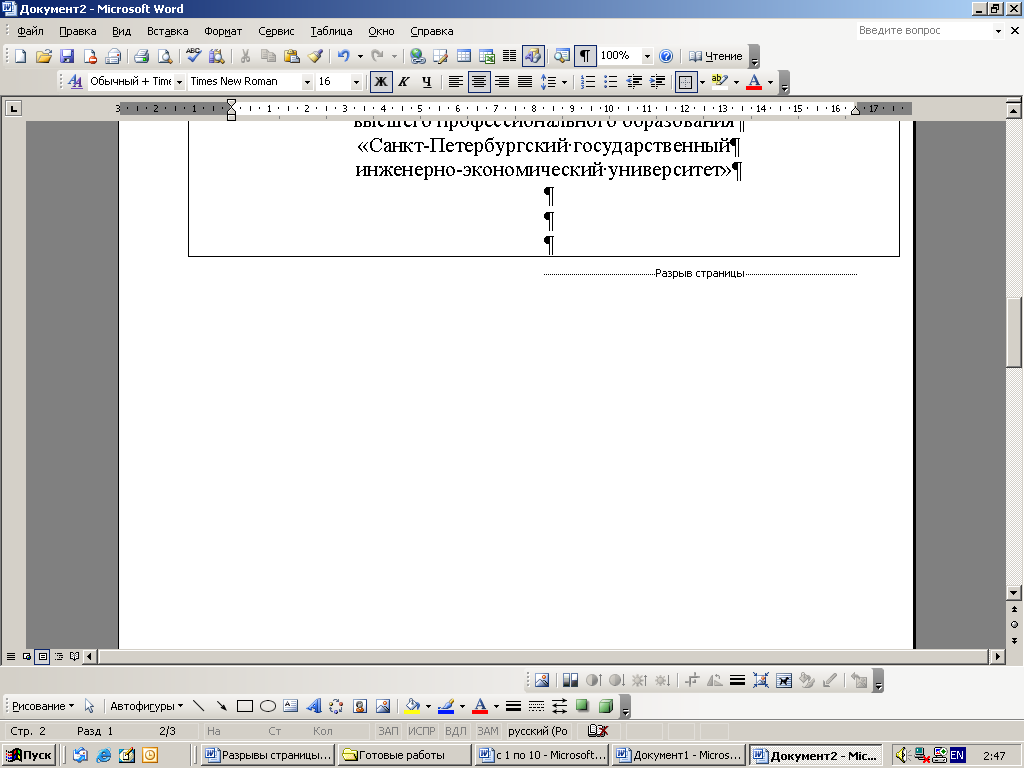The image size is (1024, 768).
Task: Open the Document Map pane
Action: 562,56
